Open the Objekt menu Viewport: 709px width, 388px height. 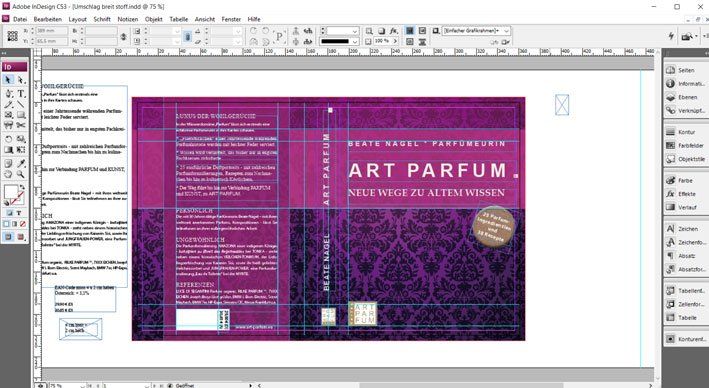coord(154,19)
